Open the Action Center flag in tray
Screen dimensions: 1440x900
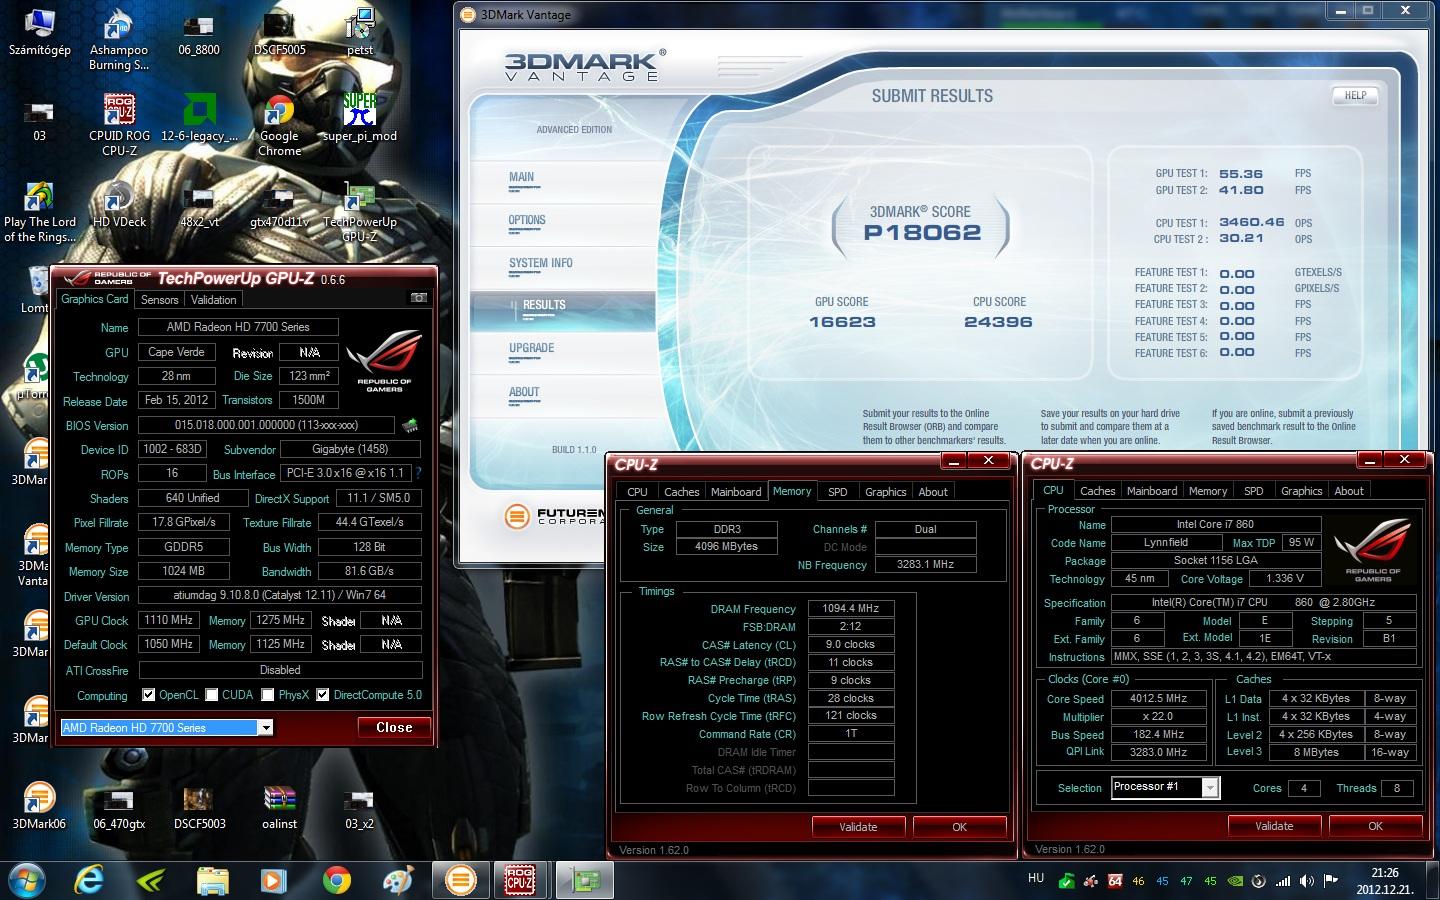pyautogui.click(x=1330, y=881)
